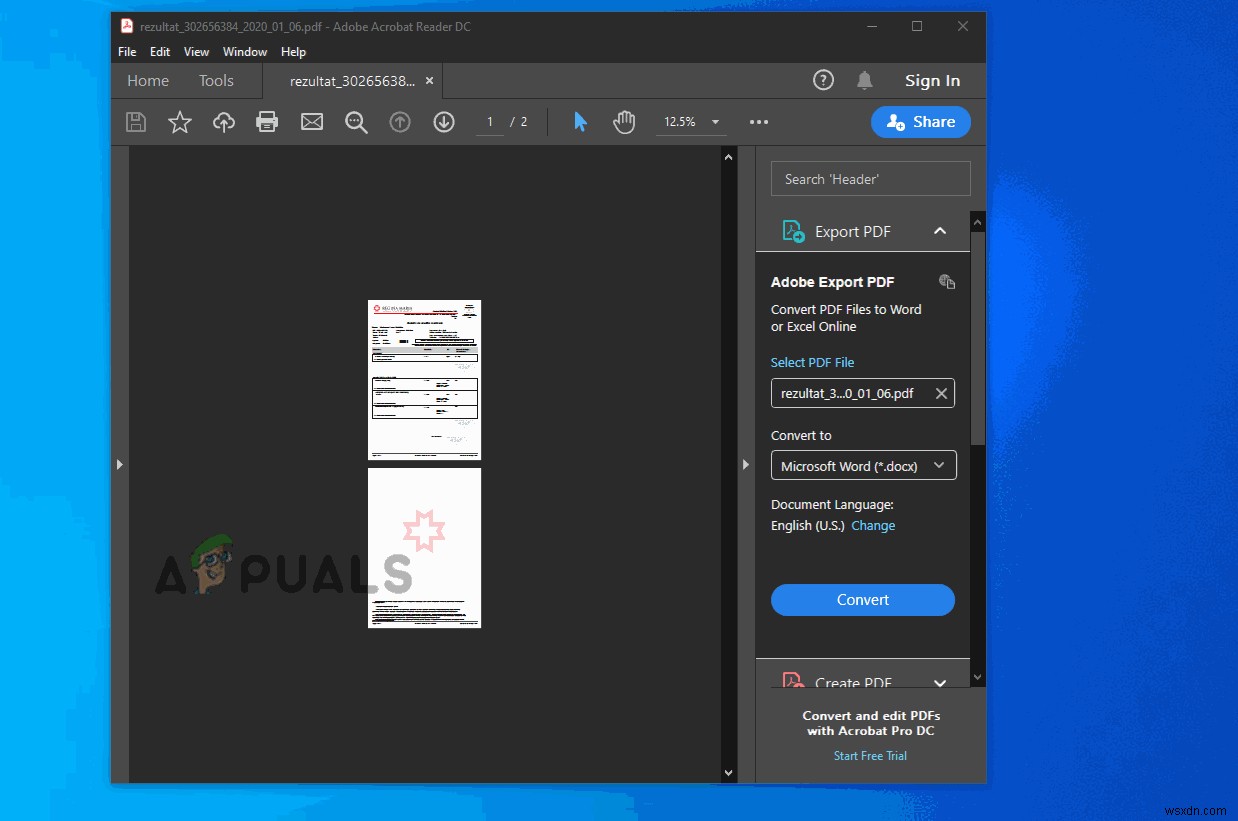Show the left navigation pane
This screenshot has height=821, width=1238.
tap(120, 463)
